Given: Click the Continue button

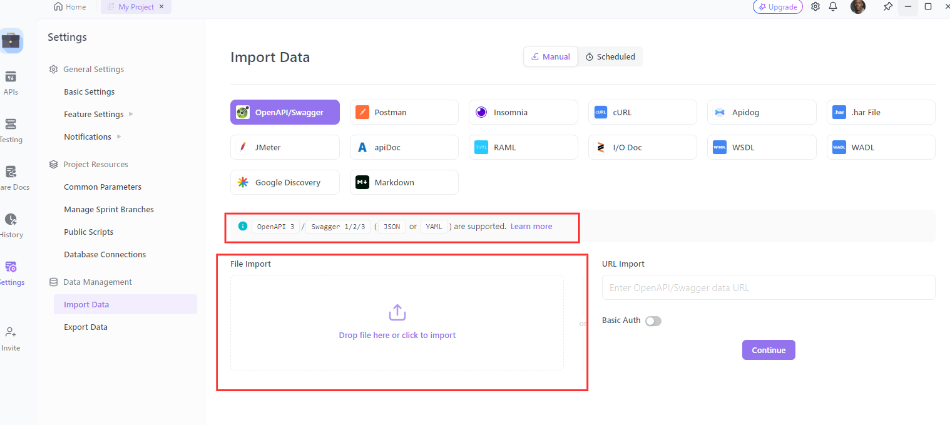Looking at the screenshot, I should pos(768,350).
